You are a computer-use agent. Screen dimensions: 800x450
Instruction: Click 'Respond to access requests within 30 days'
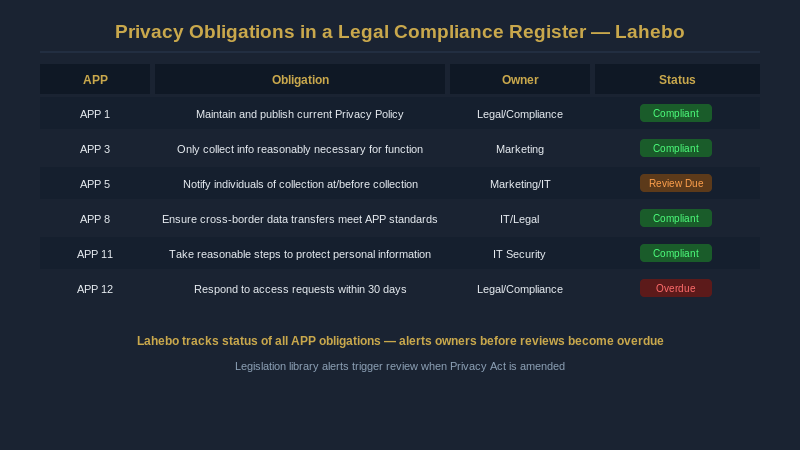300,289
